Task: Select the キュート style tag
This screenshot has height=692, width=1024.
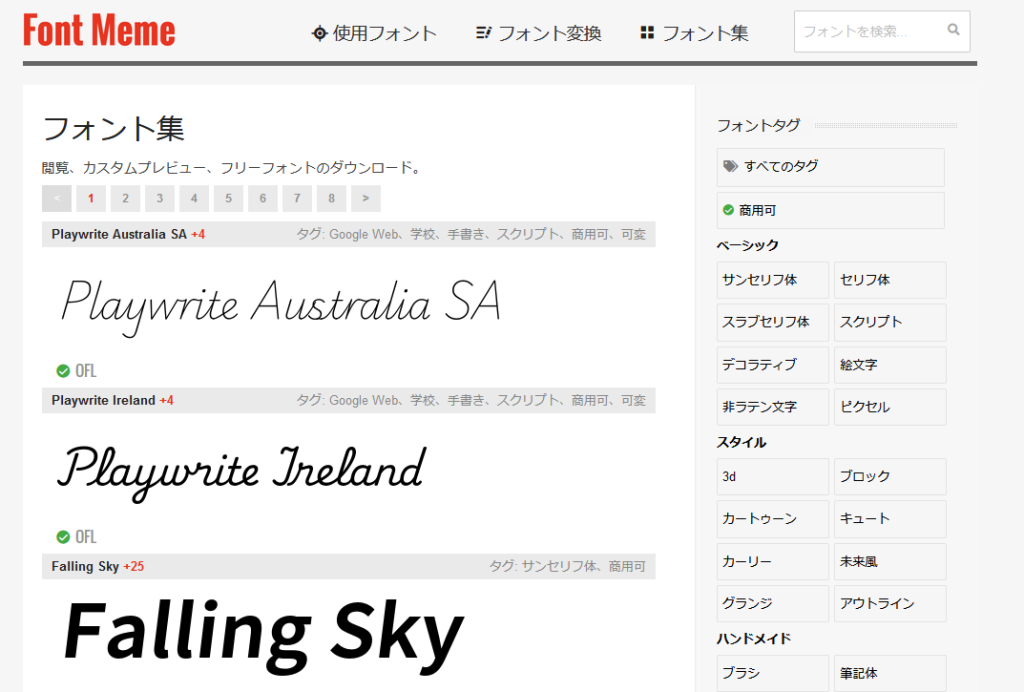Action: tap(890, 519)
